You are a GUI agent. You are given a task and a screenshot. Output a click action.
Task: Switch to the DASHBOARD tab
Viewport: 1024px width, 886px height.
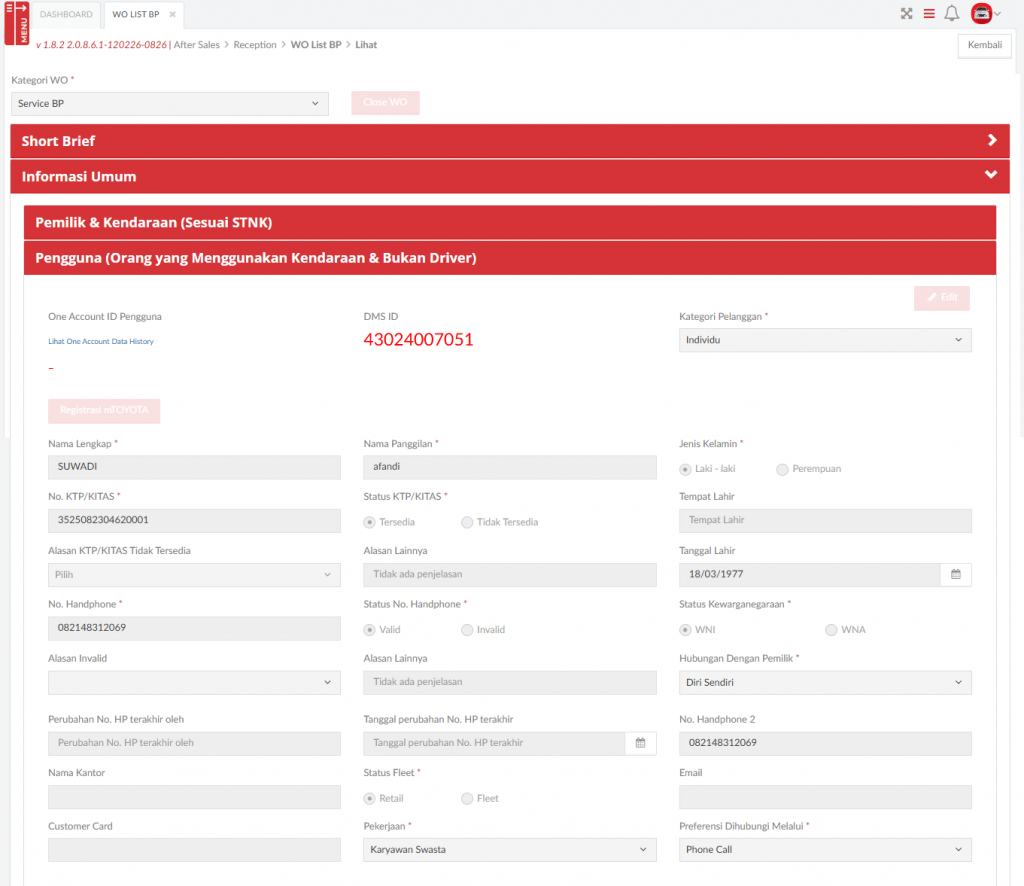point(66,15)
